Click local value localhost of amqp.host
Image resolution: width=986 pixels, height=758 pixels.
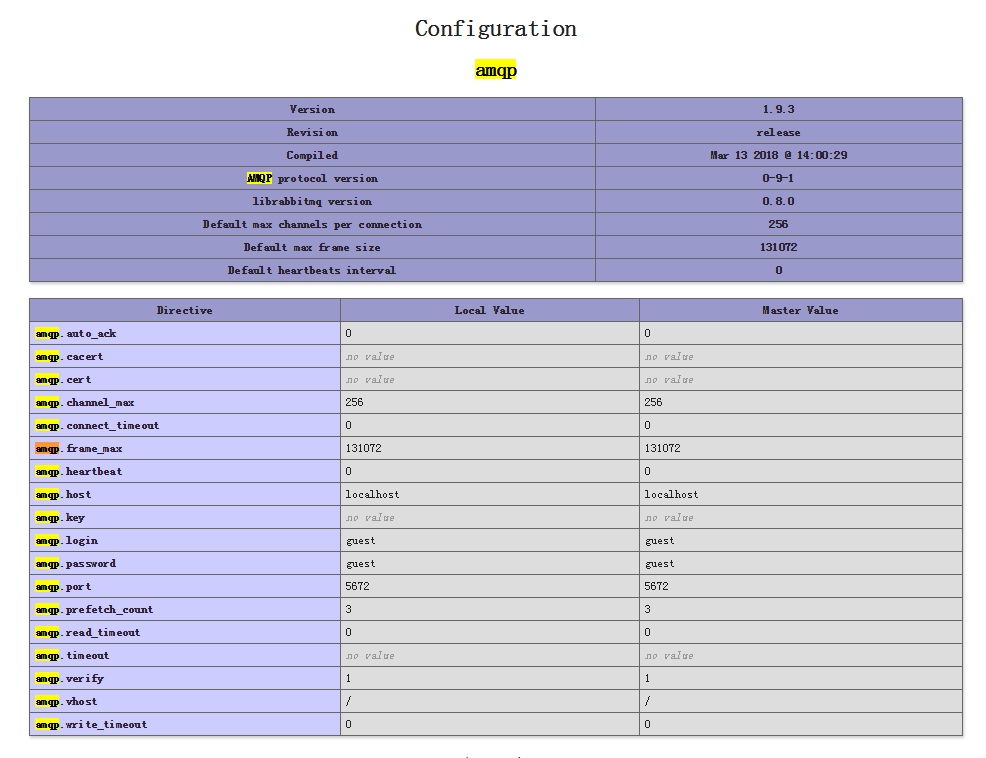(372, 495)
